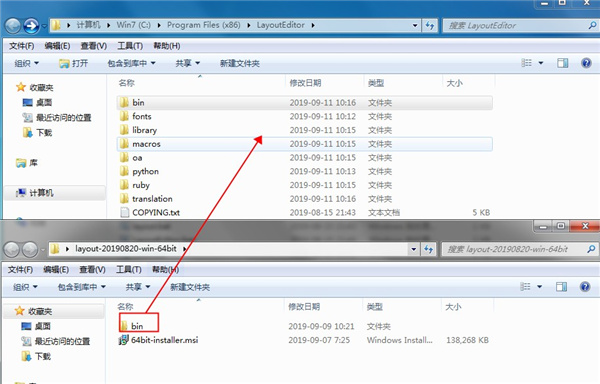Open 帮助(H) menu in LayoutEditor window

click(167, 46)
